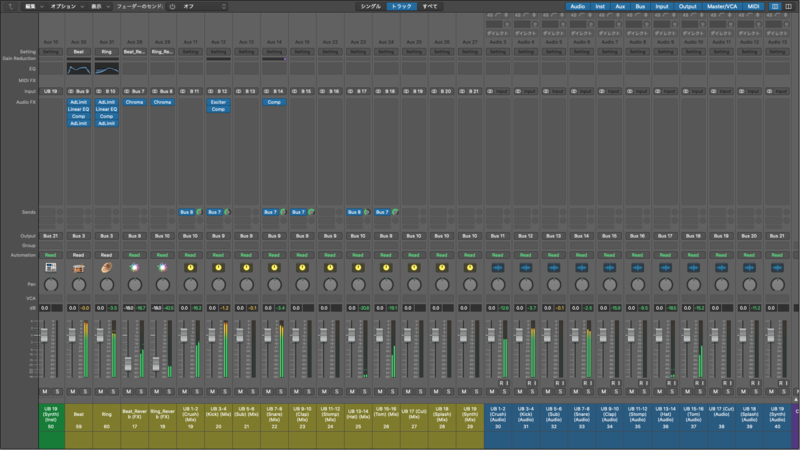Switch mixer to シングル (Single) mode

[371, 7]
